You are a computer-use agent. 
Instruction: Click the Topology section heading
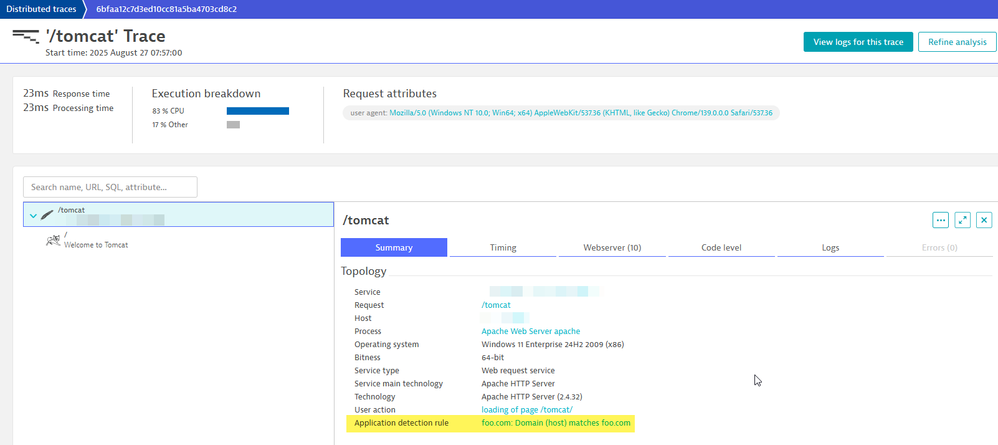click(363, 271)
